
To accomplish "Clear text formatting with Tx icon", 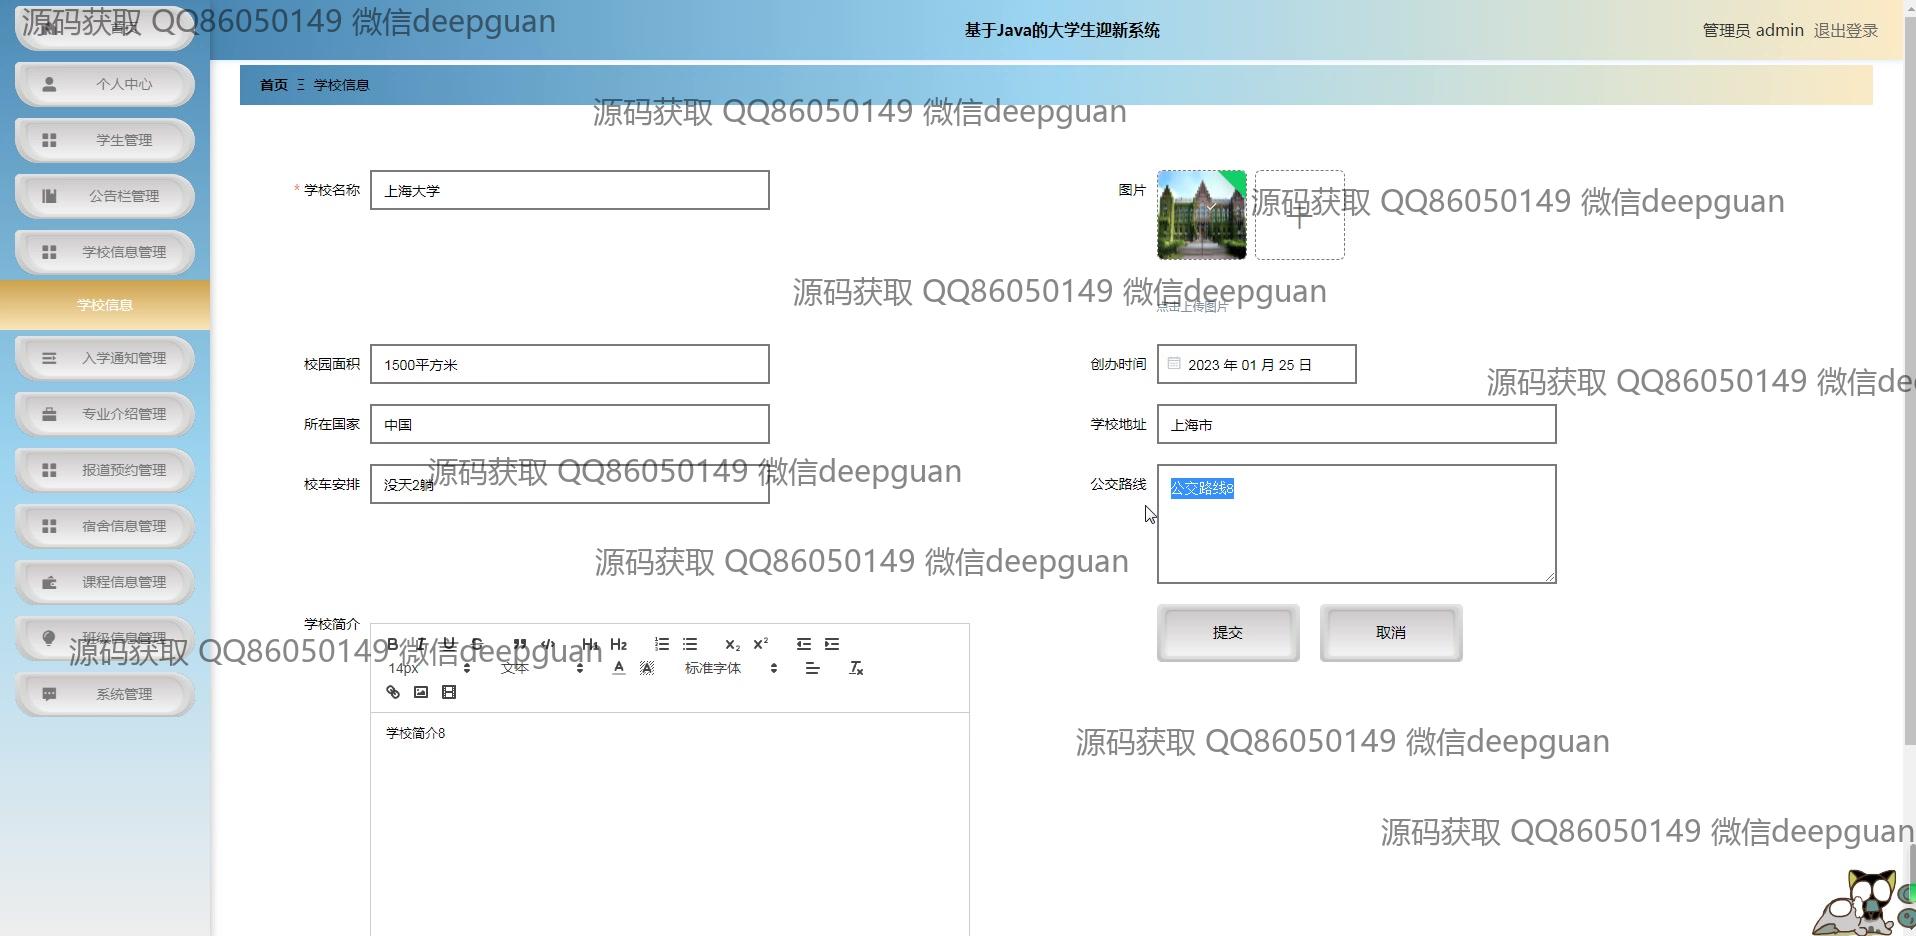I will pos(856,668).
